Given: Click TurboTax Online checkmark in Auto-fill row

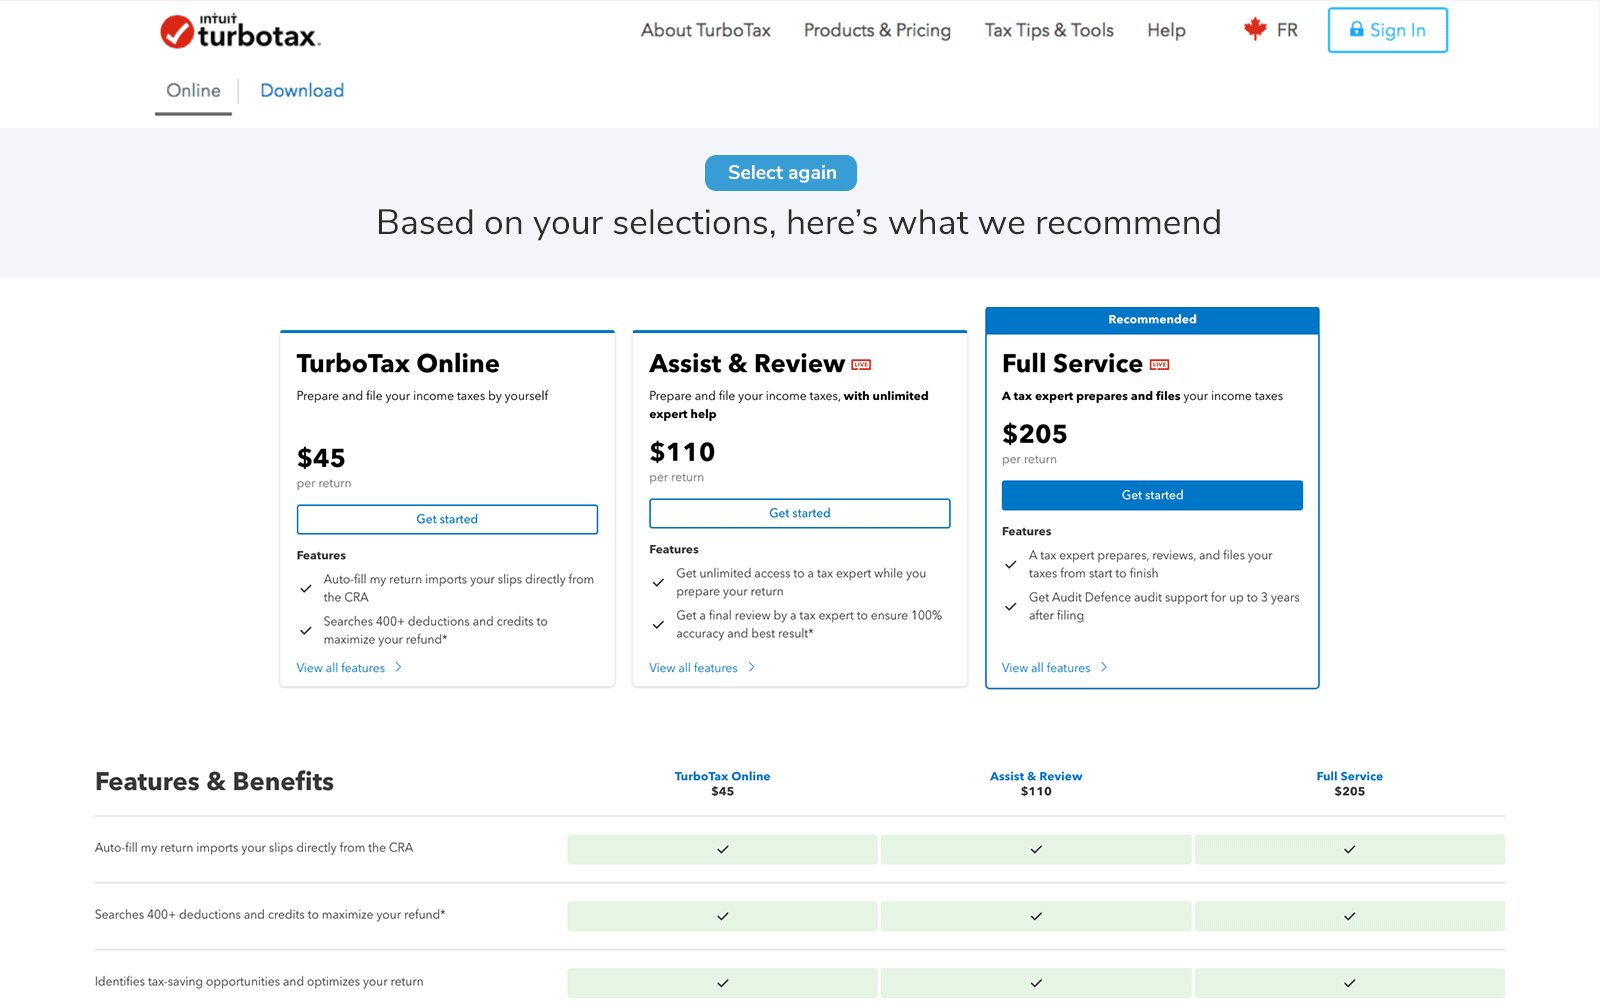Looking at the screenshot, I should (x=723, y=849).
